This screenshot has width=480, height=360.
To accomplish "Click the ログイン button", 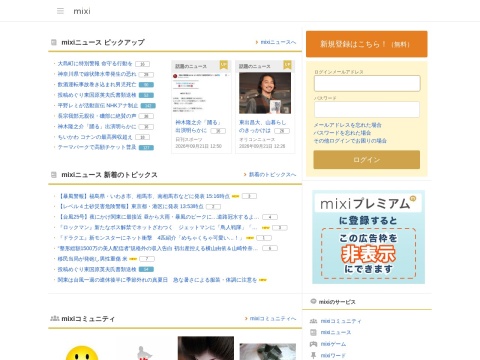I will pos(367,160).
